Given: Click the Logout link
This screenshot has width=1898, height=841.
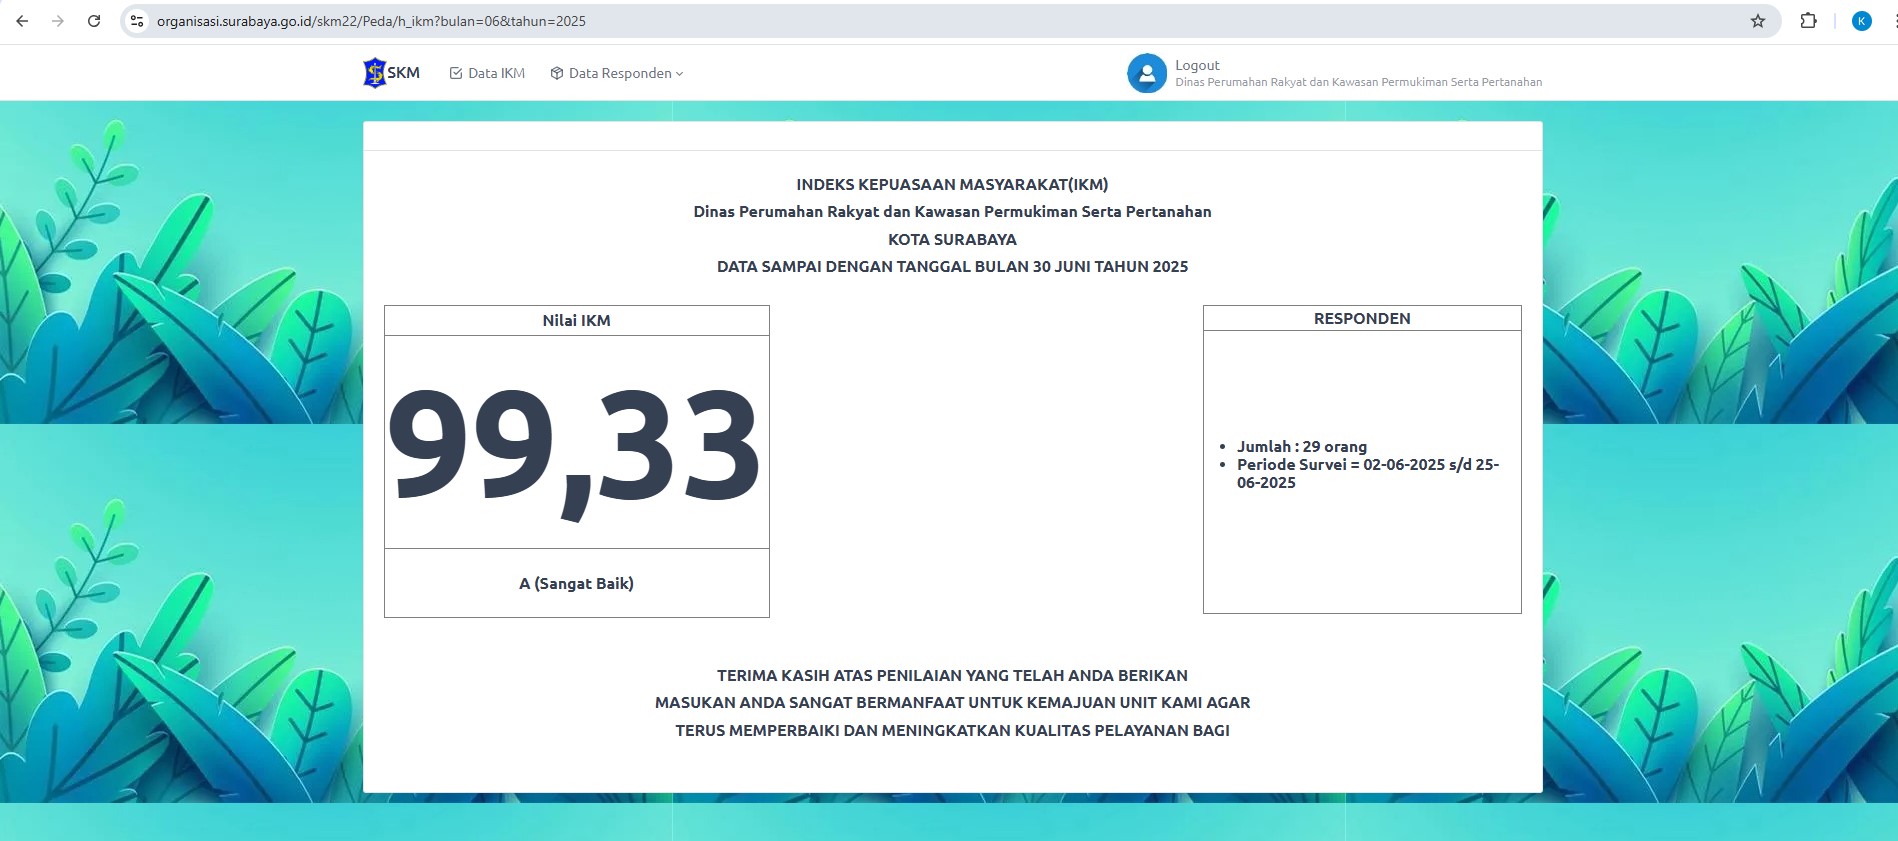Looking at the screenshot, I should pyautogui.click(x=1197, y=65).
